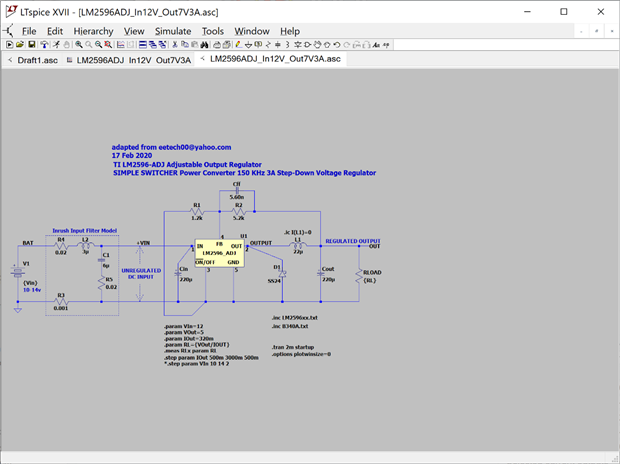Zoom in using the magnifier plus icon
This screenshot has height=464, width=620.
(79, 45)
